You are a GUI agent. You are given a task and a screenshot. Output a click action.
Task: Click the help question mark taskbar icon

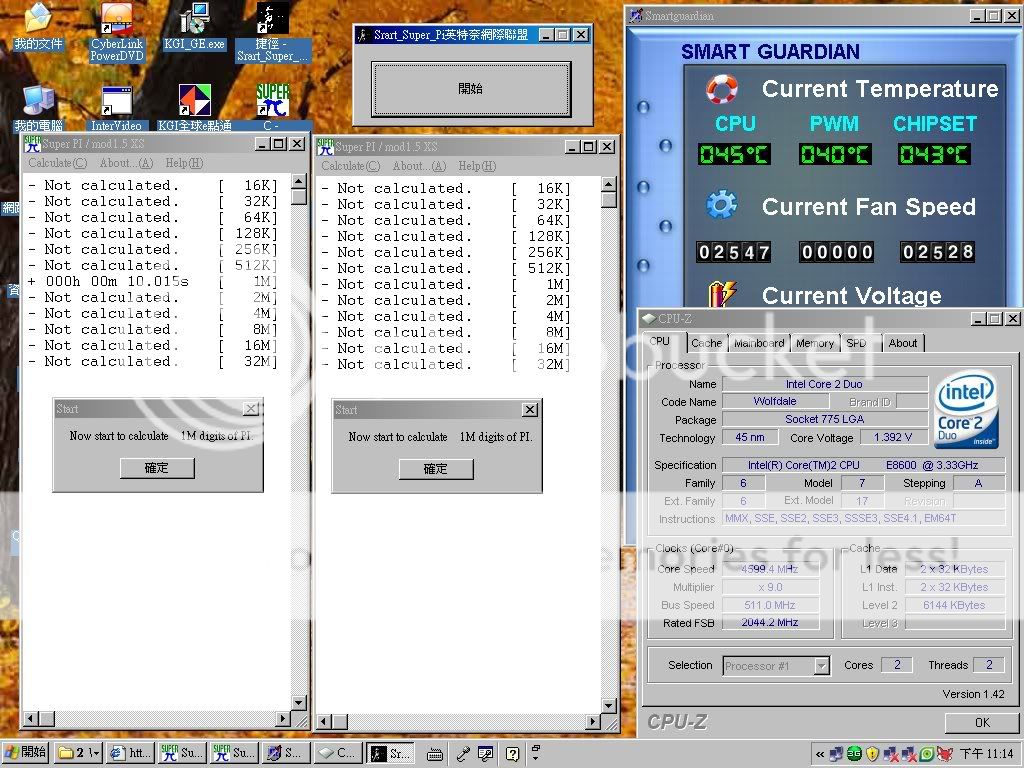512,753
